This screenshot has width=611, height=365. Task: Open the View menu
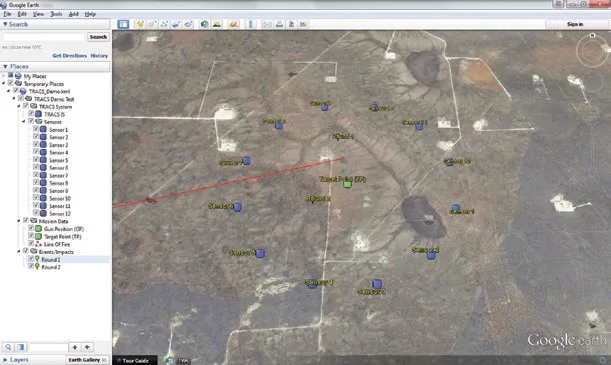[x=38, y=14]
